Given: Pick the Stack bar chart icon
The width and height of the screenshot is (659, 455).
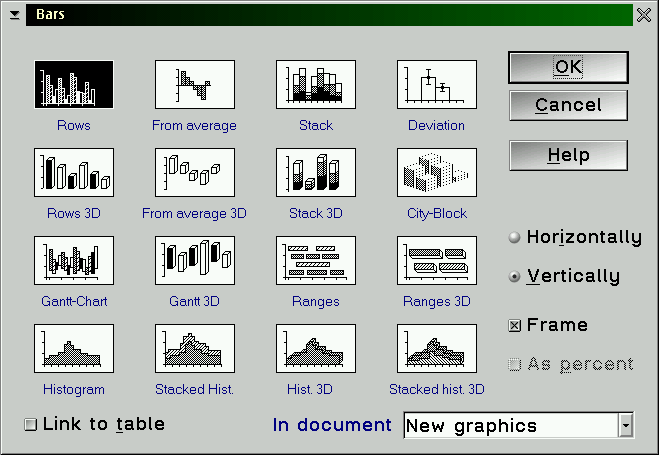Looking at the screenshot, I should pos(316,85).
